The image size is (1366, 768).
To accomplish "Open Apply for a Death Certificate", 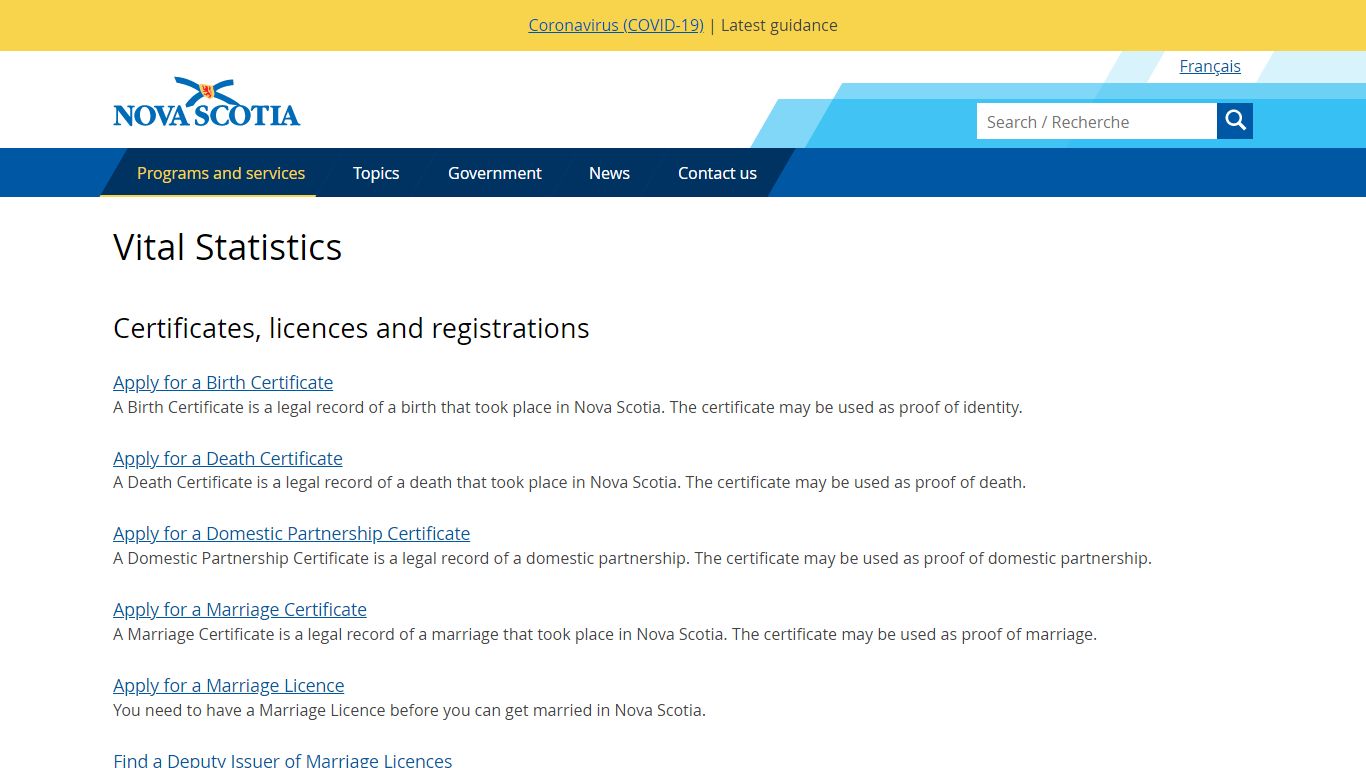I will [x=228, y=458].
